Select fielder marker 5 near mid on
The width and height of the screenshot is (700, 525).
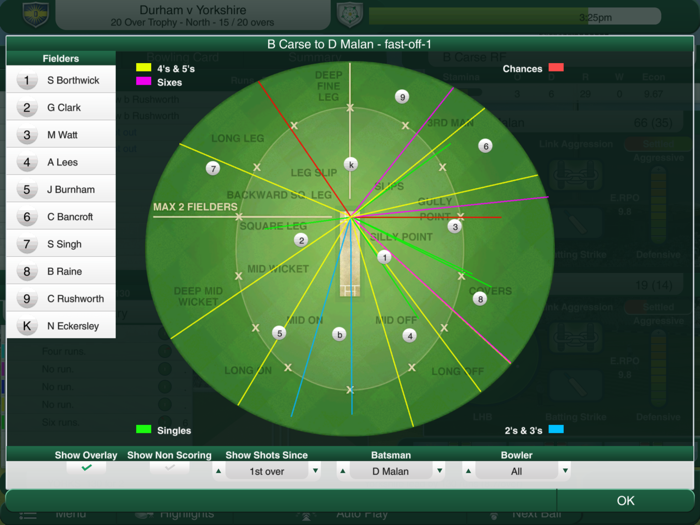point(279,333)
